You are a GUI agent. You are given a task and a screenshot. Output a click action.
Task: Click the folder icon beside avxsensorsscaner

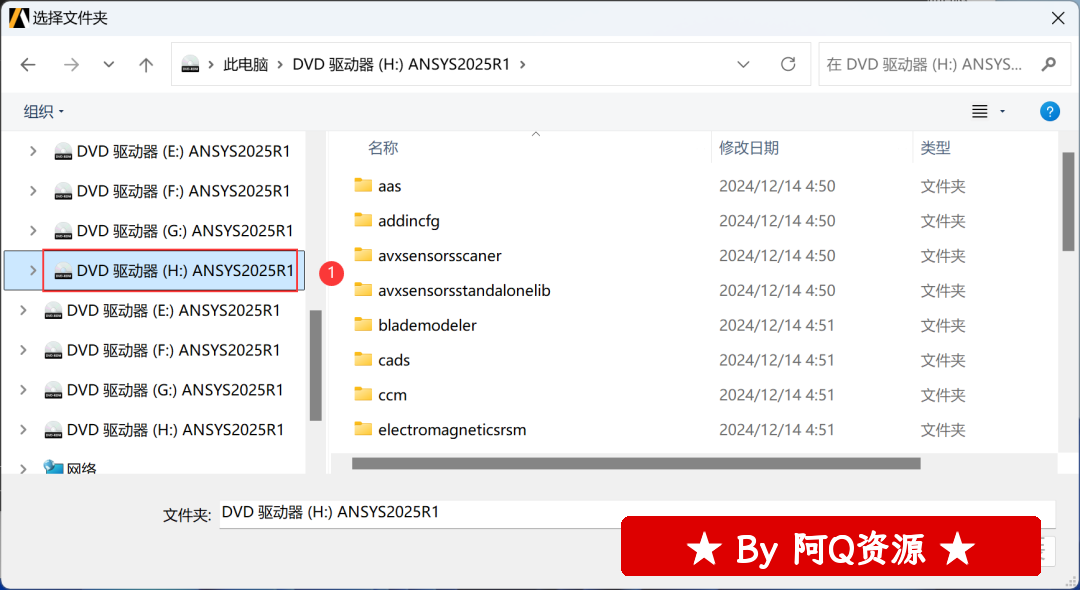363,255
